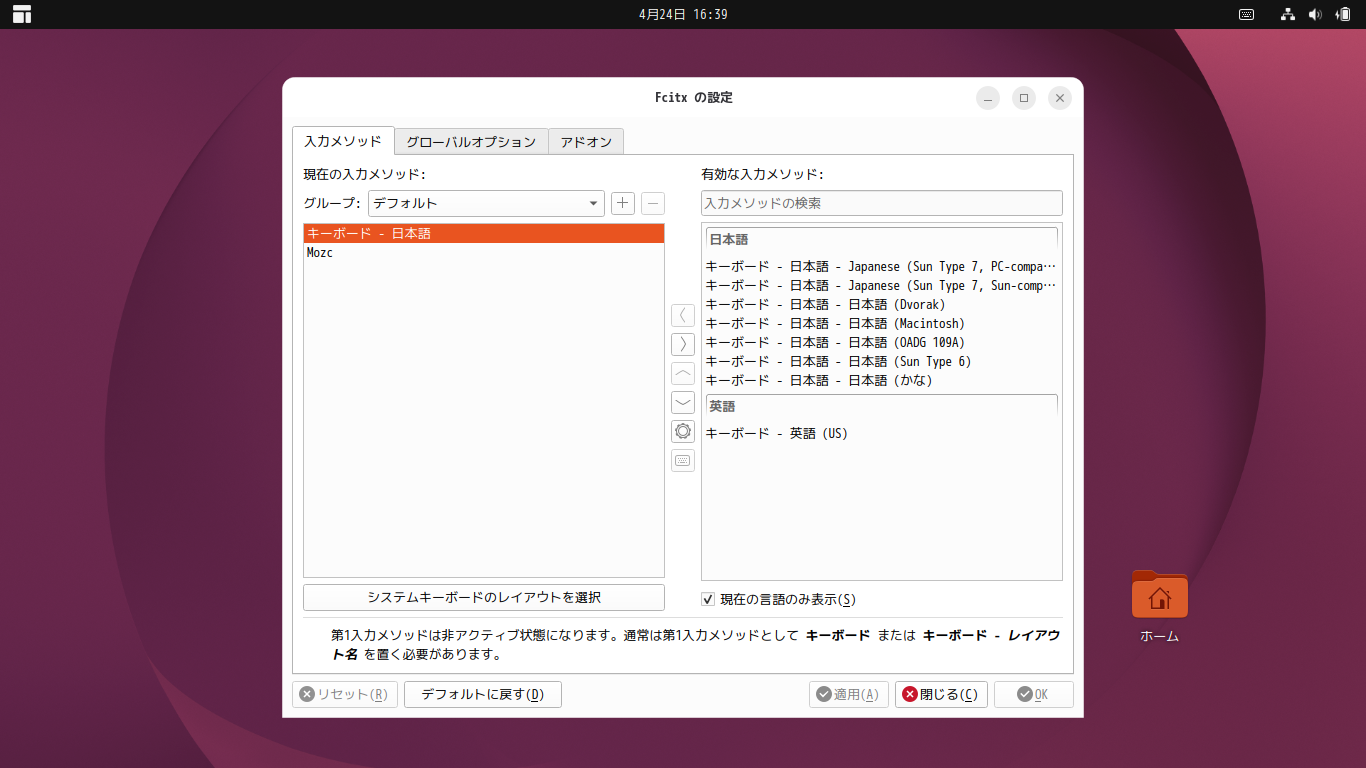This screenshot has height=768, width=1366.
Task: Open the Home folder on desktop
Action: click(x=1160, y=607)
